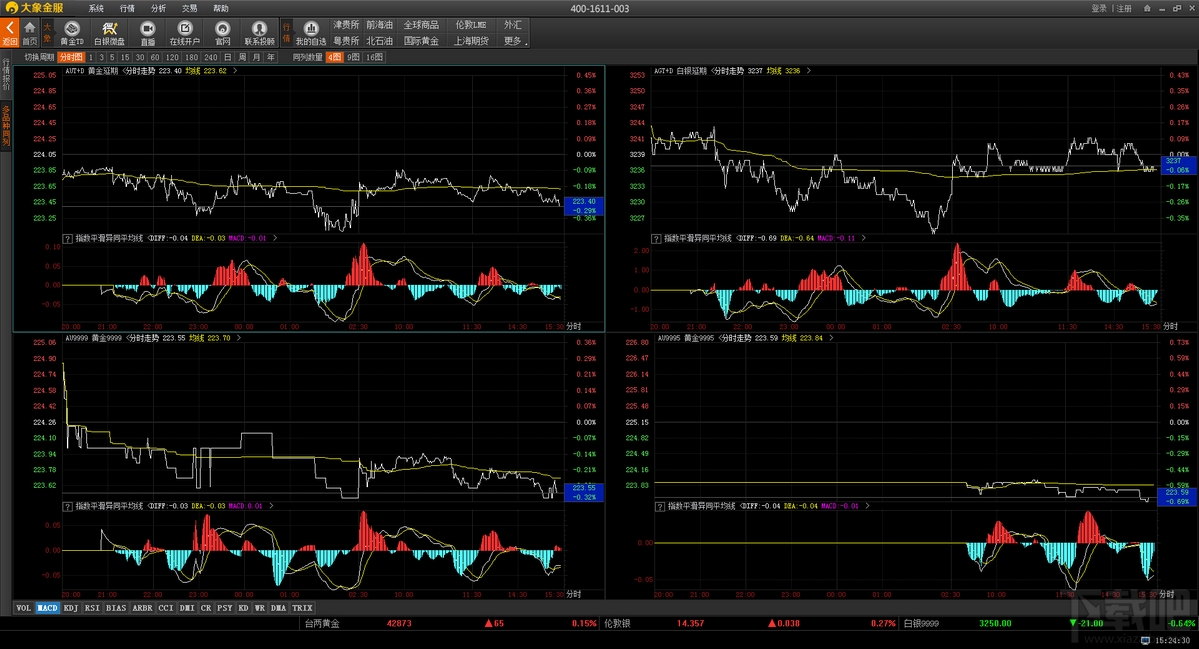Choose the 16图 layout option
1199x649 pixels.
coord(374,57)
